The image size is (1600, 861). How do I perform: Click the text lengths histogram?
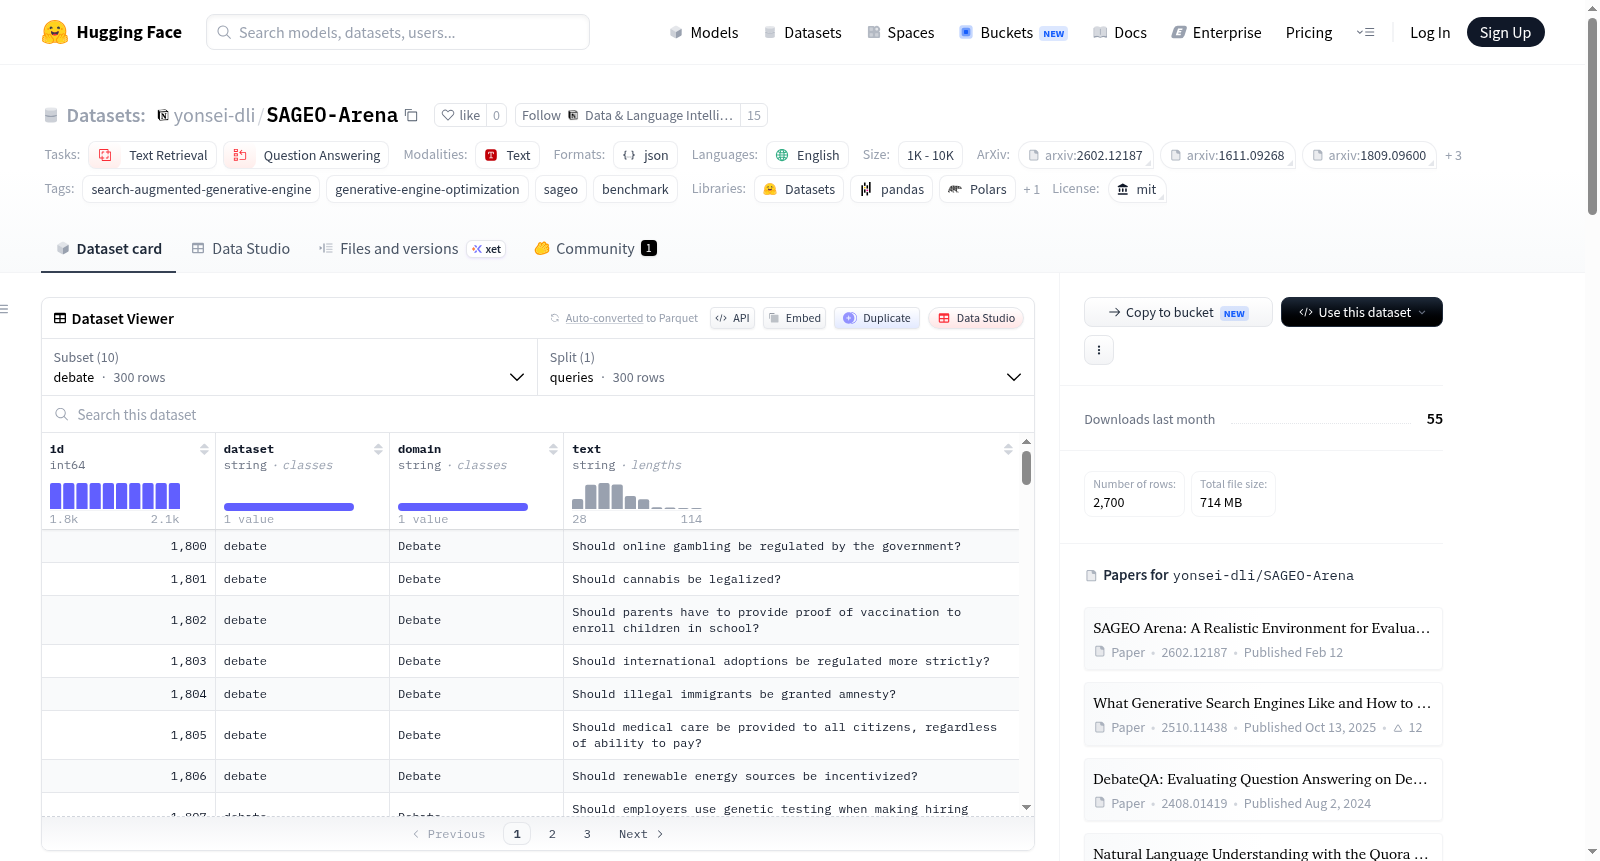coord(637,496)
